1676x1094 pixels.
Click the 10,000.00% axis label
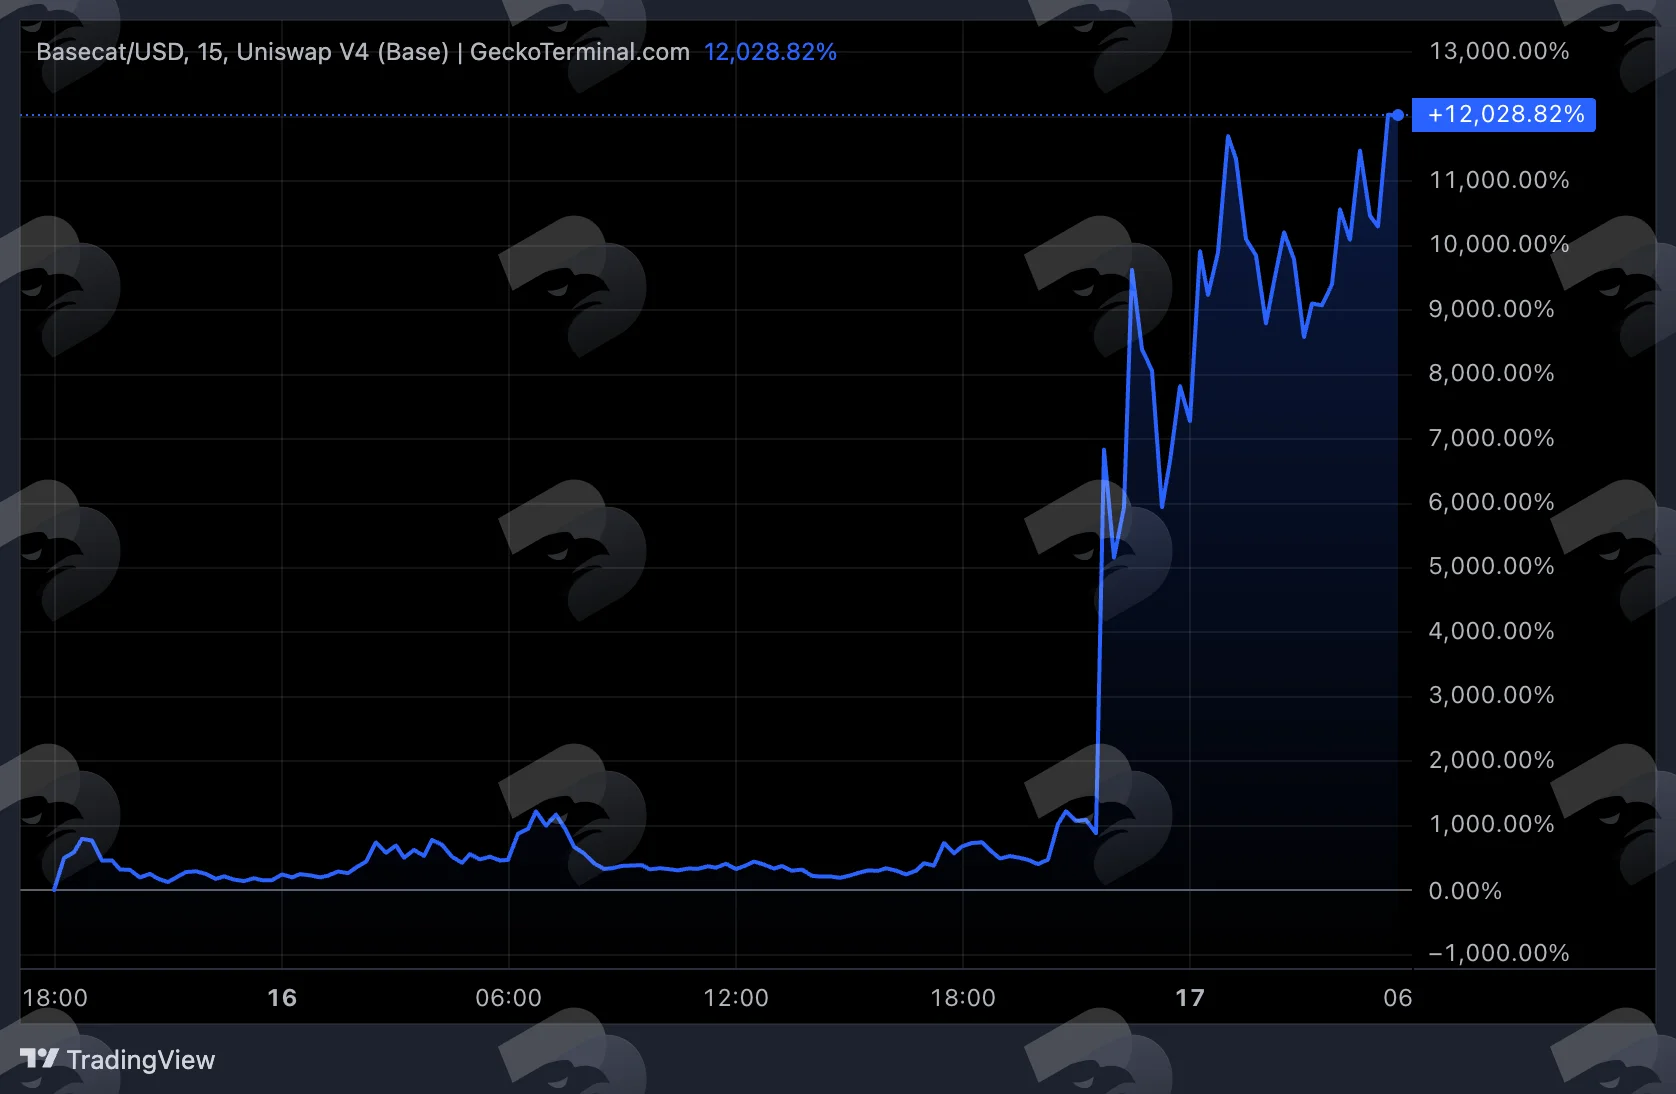click(1499, 244)
